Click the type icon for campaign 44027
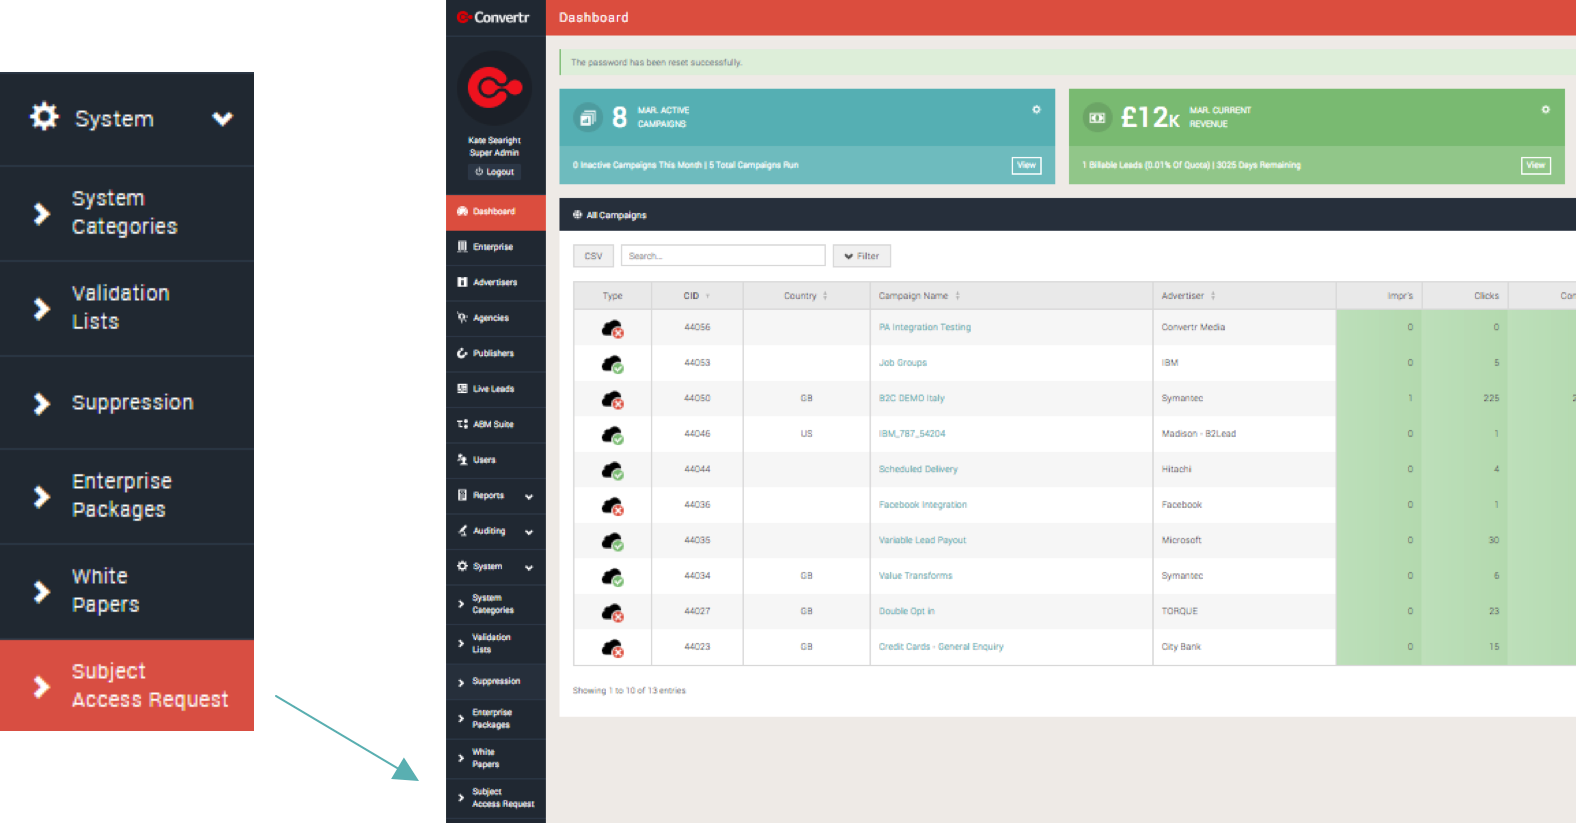 pyautogui.click(x=612, y=611)
